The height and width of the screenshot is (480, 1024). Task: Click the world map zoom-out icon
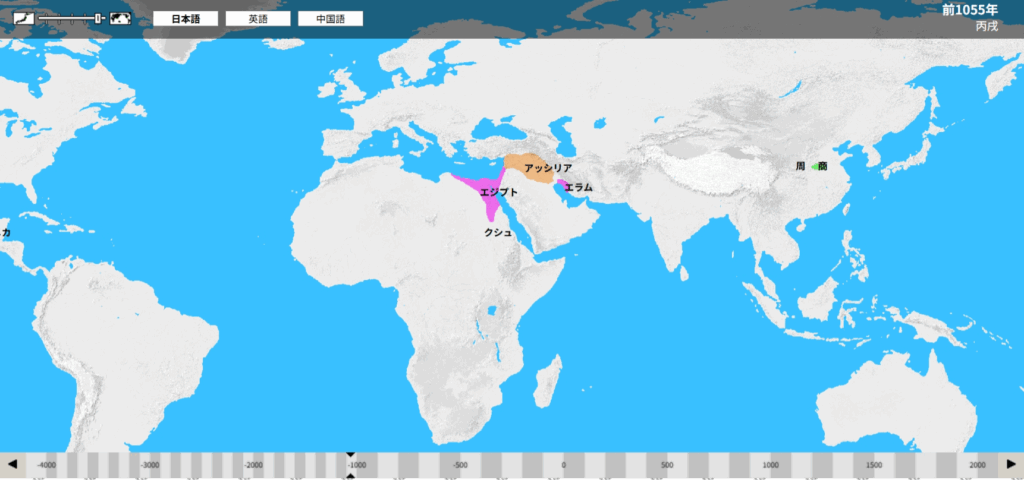pyautogui.click(x=121, y=18)
